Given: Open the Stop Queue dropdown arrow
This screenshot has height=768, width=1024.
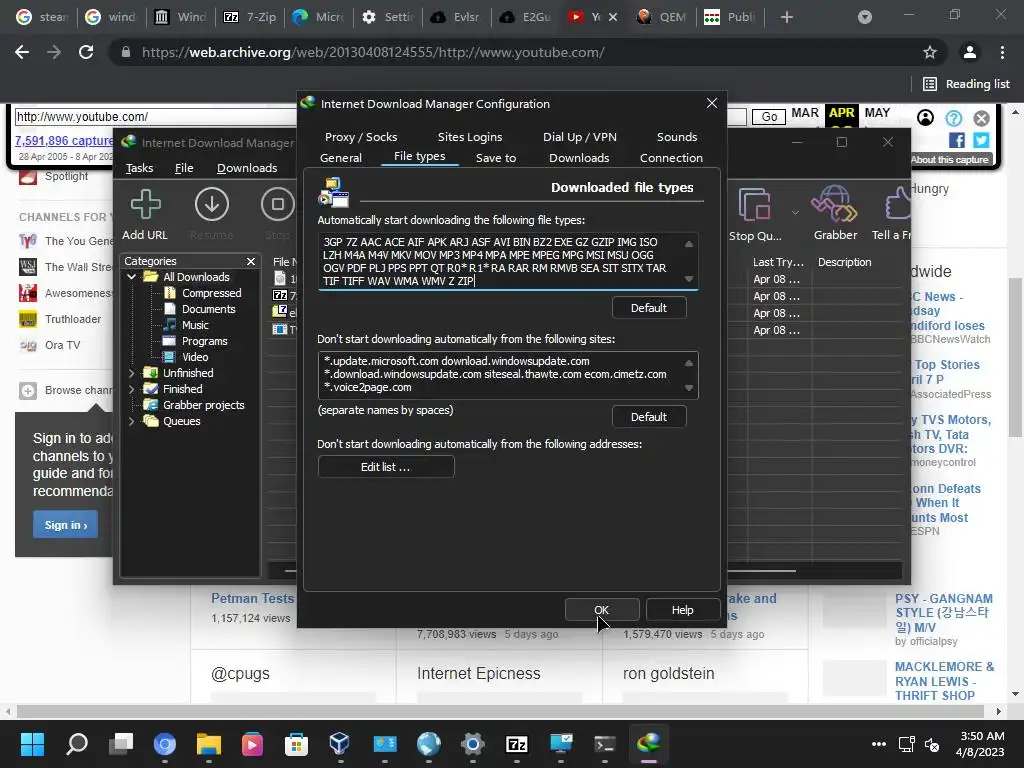Looking at the screenshot, I should (x=795, y=212).
